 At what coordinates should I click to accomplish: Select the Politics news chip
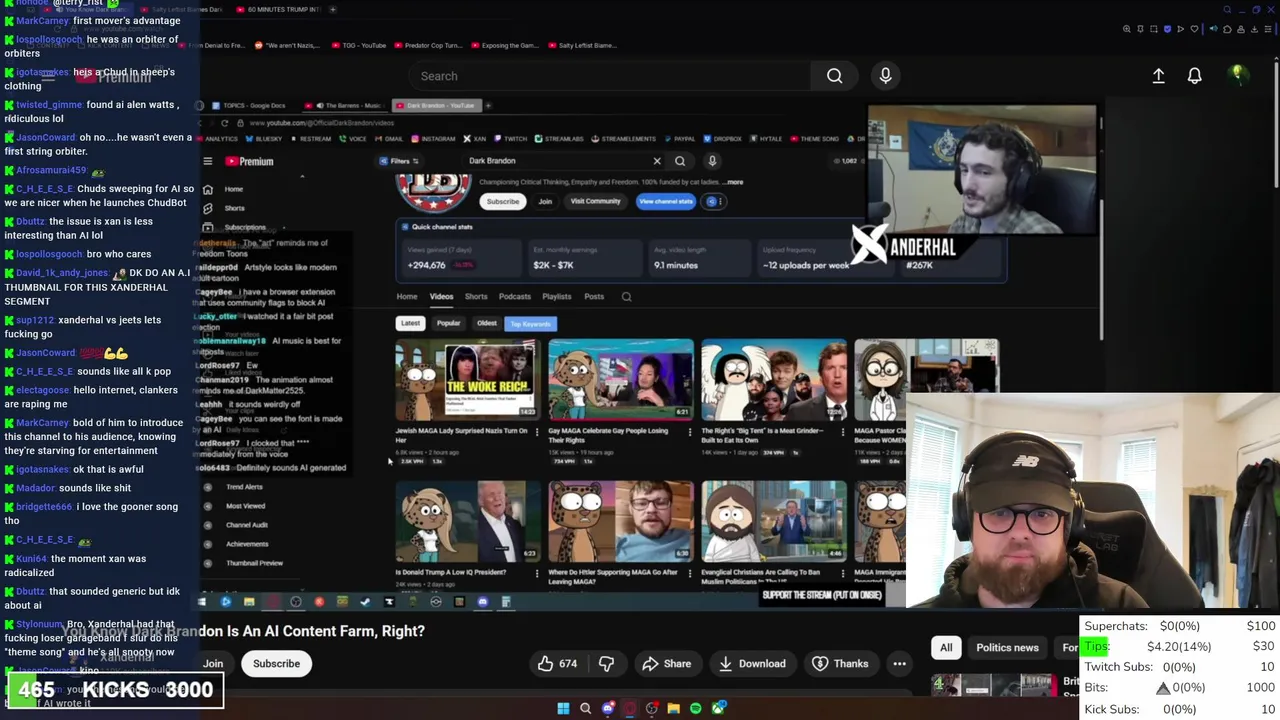point(1007,647)
